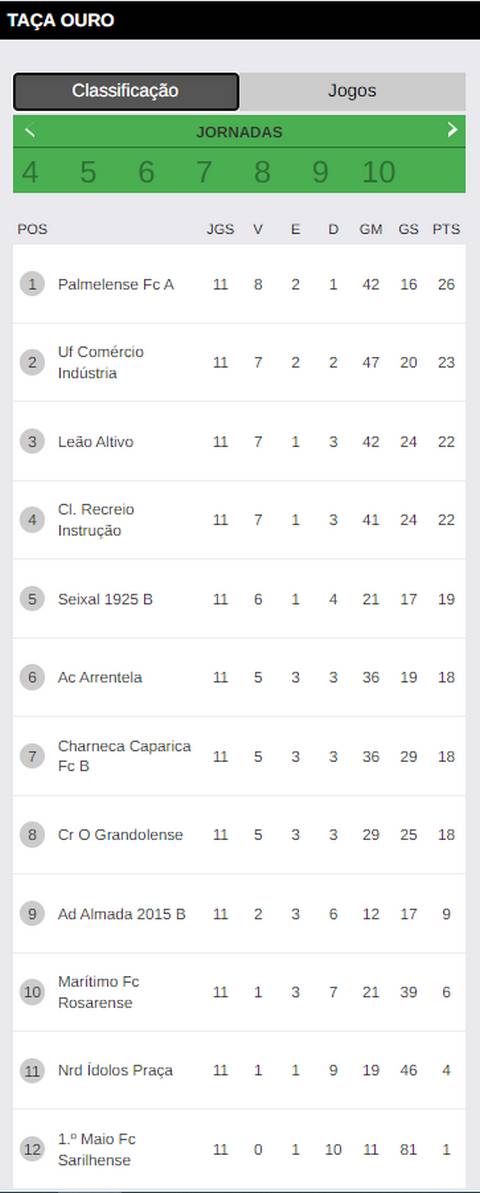Click the PTS column header

(x=447, y=229)
